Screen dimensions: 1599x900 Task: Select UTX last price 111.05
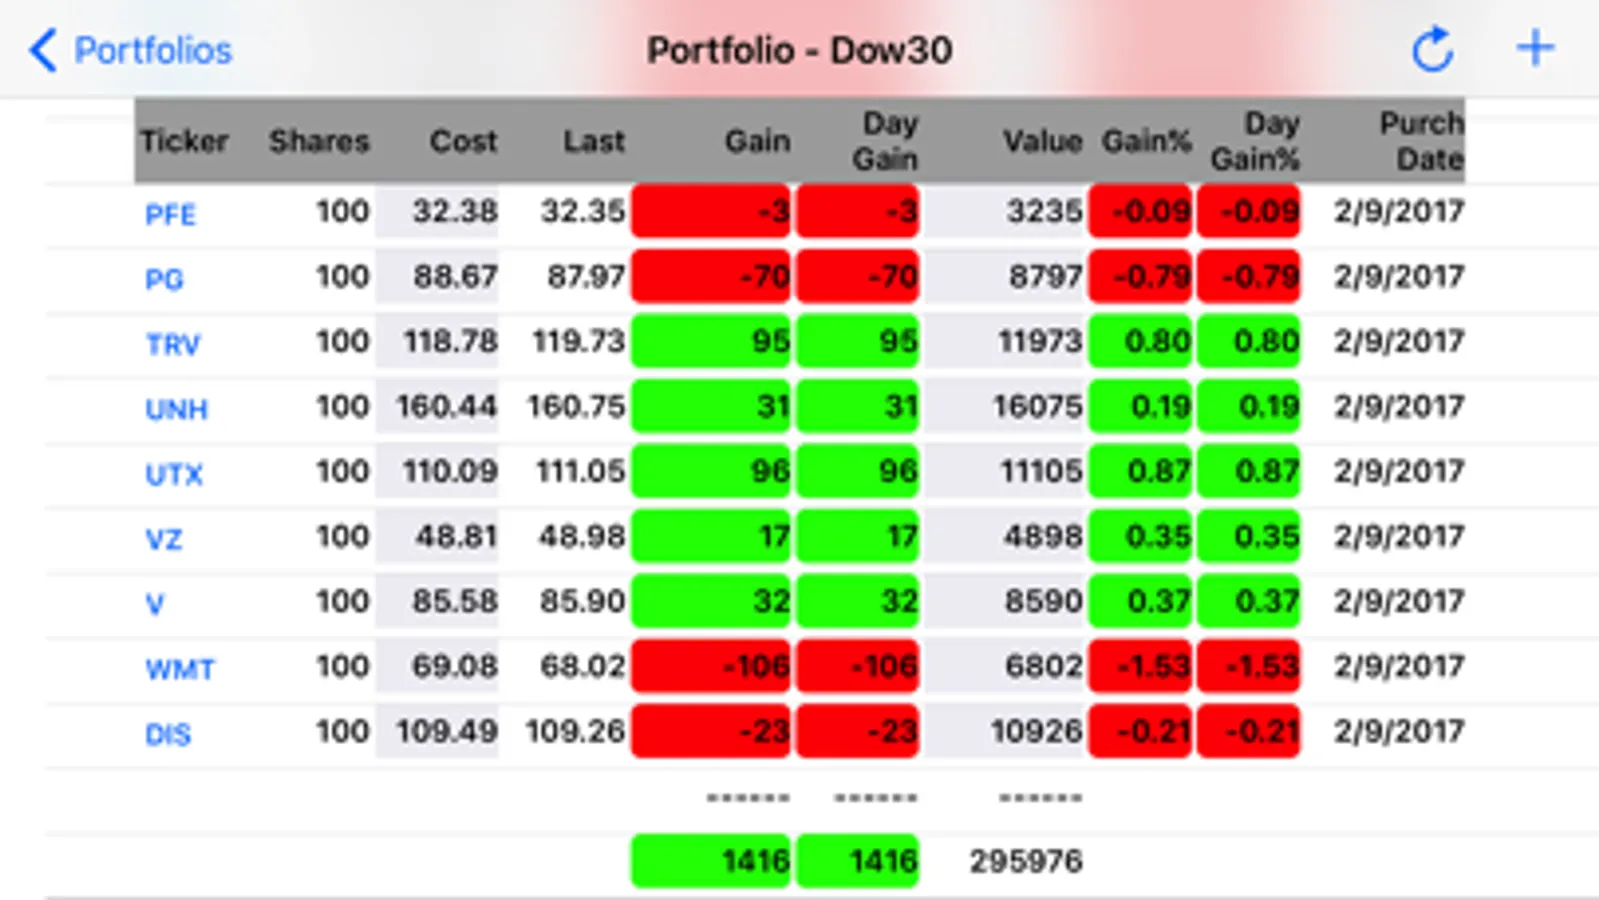point(580,471)
